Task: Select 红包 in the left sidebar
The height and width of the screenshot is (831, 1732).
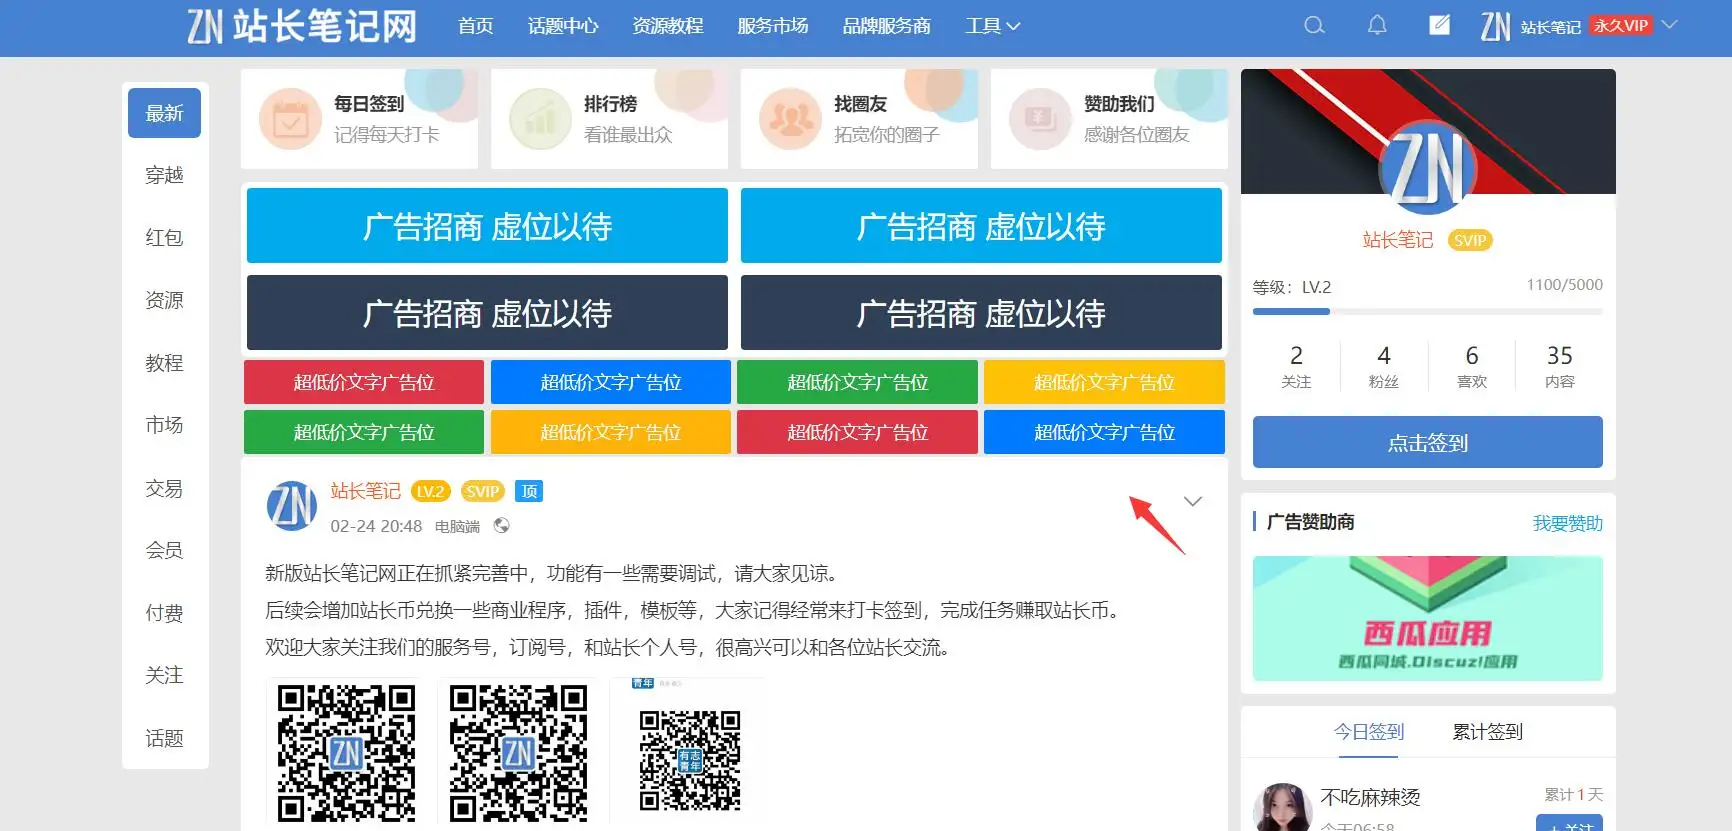Action: click(x=164, y=238)
